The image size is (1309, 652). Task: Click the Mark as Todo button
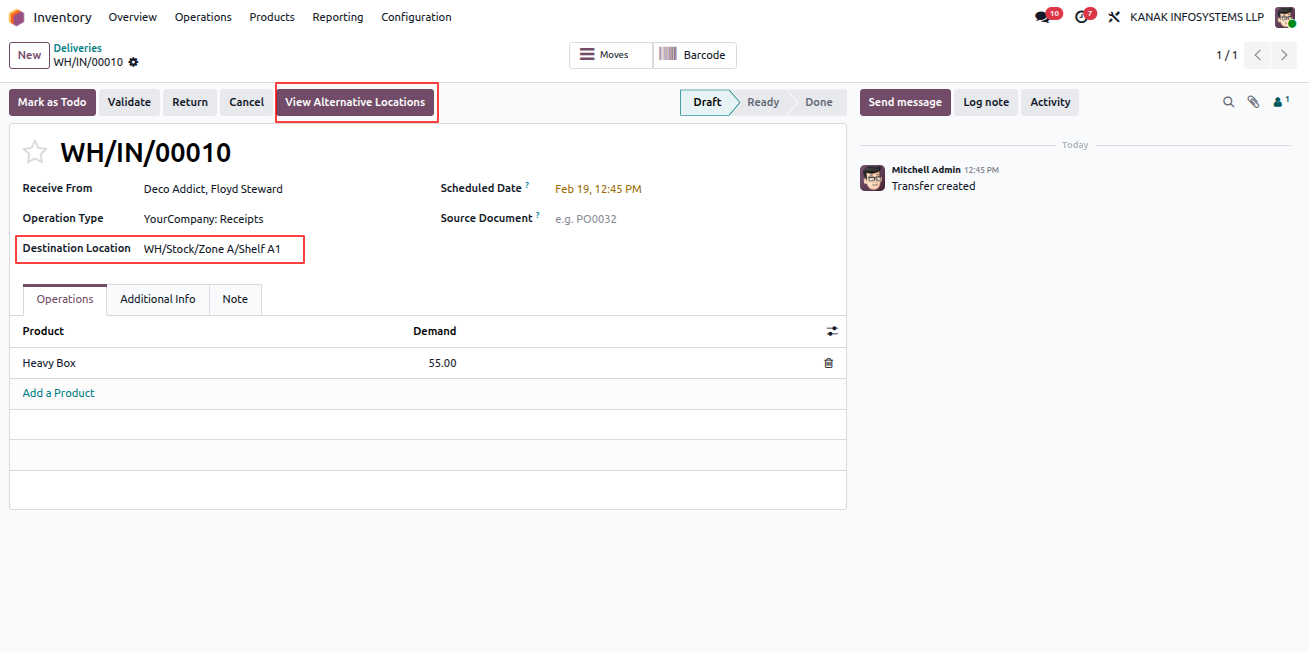click(52, 102)
